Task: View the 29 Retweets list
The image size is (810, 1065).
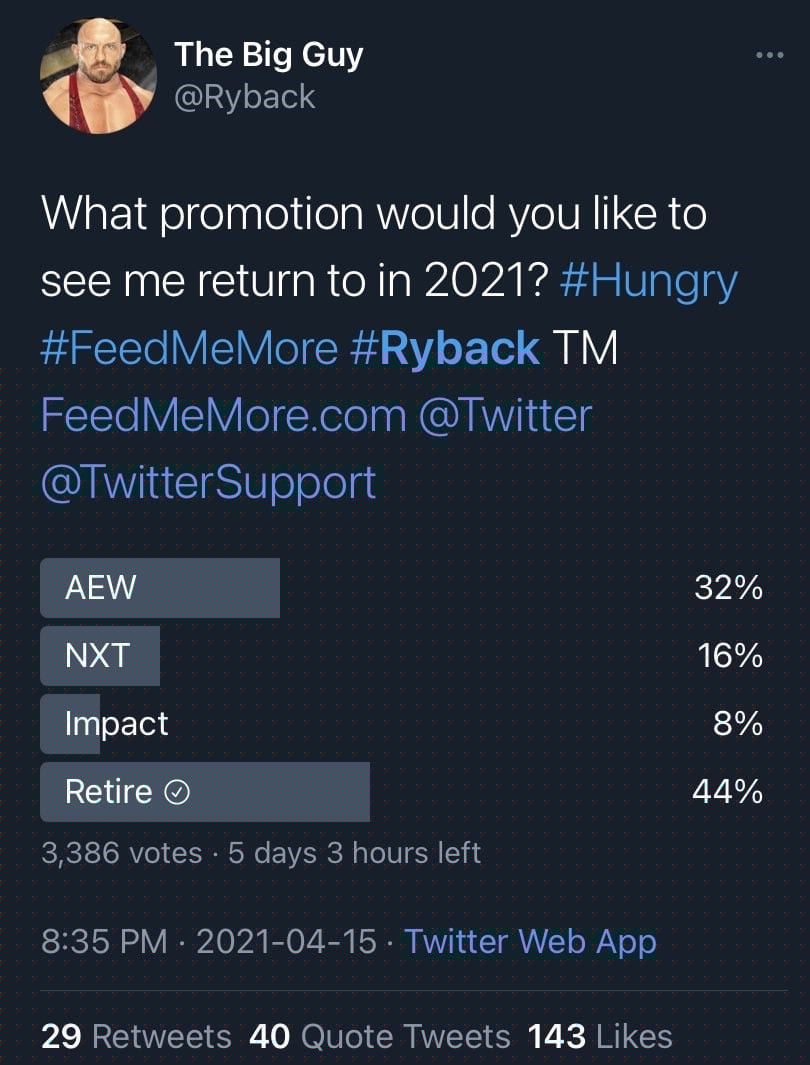Action: click(x=136, y=1037)
